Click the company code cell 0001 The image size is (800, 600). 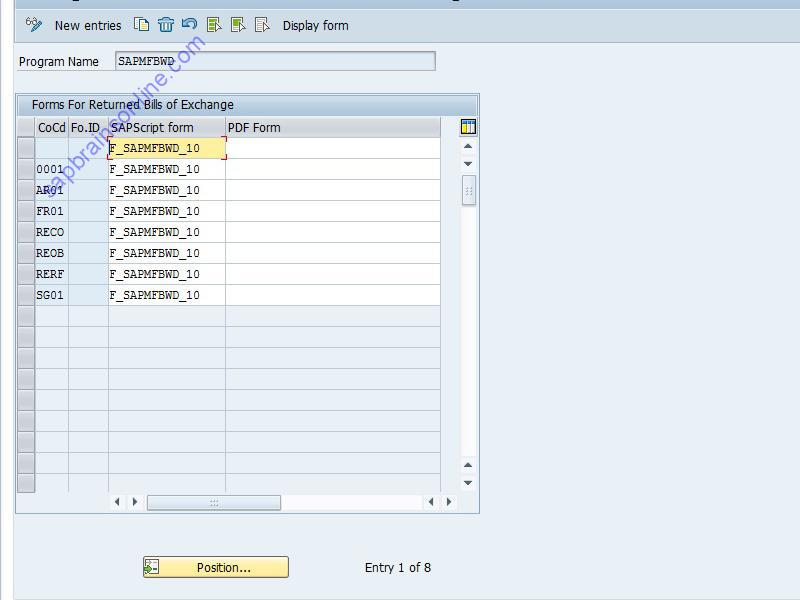(52, 169)
